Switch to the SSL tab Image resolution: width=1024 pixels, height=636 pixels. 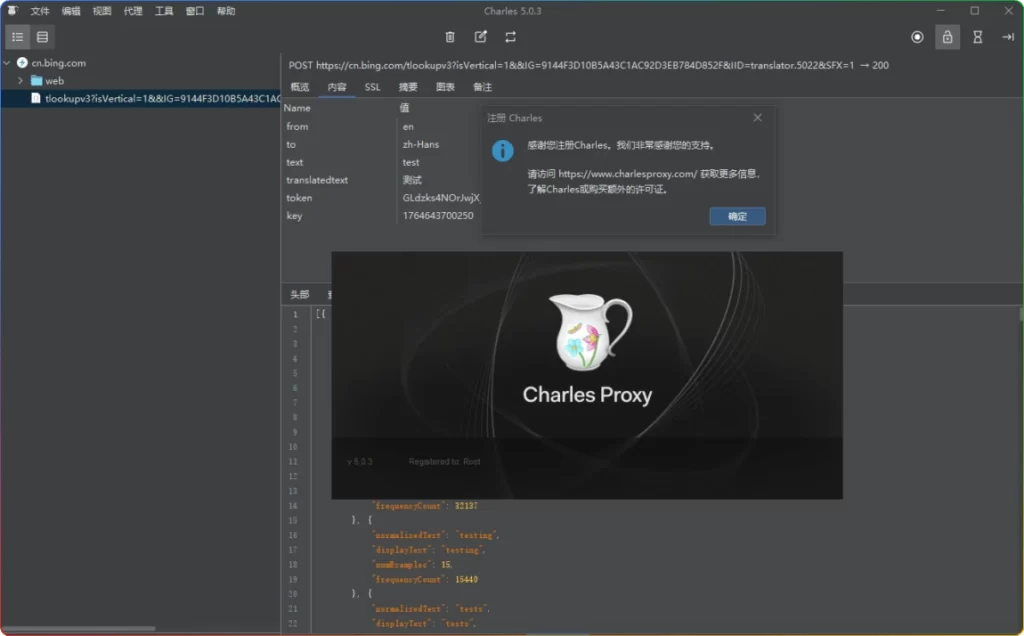click(x=371, y=87)
